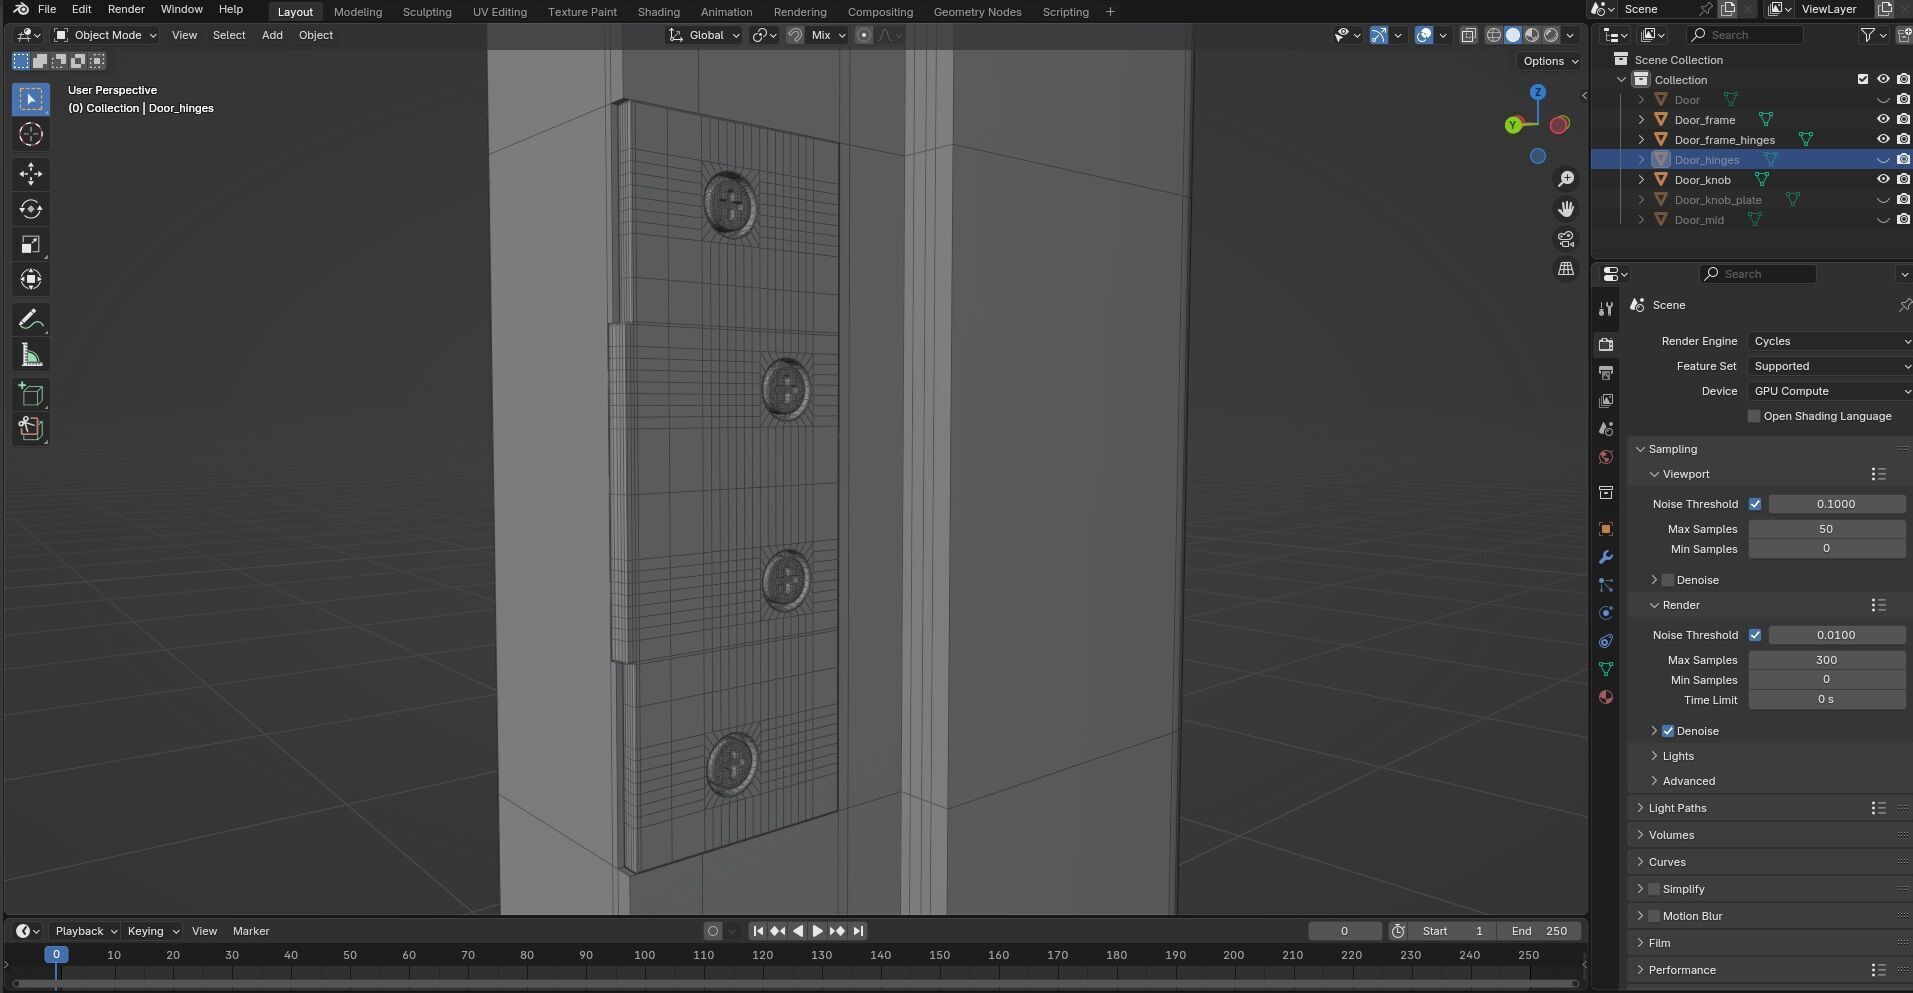Screen dimensions: 1913x993
Task: Activate the Move tool
Action: [x=31, y=174]
